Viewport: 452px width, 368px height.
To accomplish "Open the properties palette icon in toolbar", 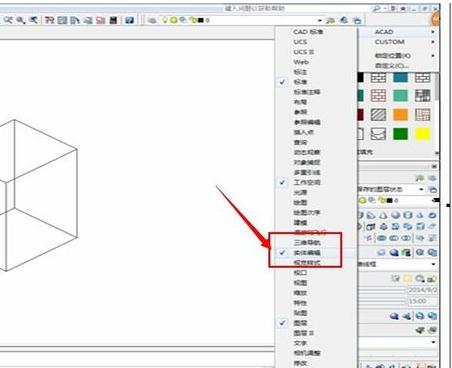I will (50, 20).
